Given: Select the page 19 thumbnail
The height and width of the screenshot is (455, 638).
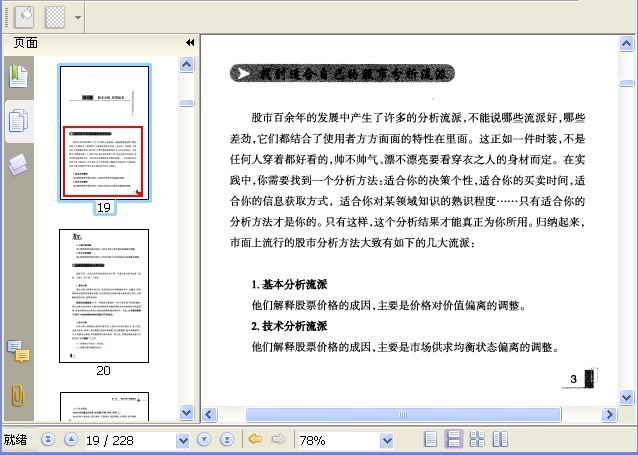Looking at the screenshot, I should (105, 133).
